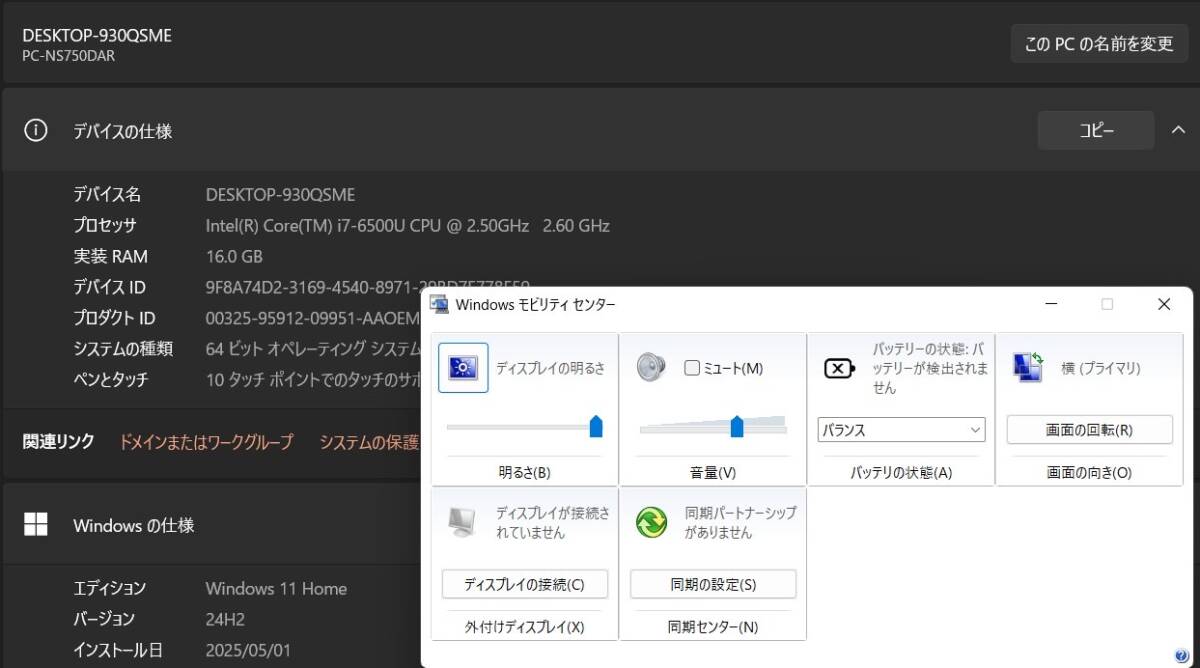1200x668 pixels.
Task: Click the info icon beside デバイスの仕様
Action: click(35, 131)
